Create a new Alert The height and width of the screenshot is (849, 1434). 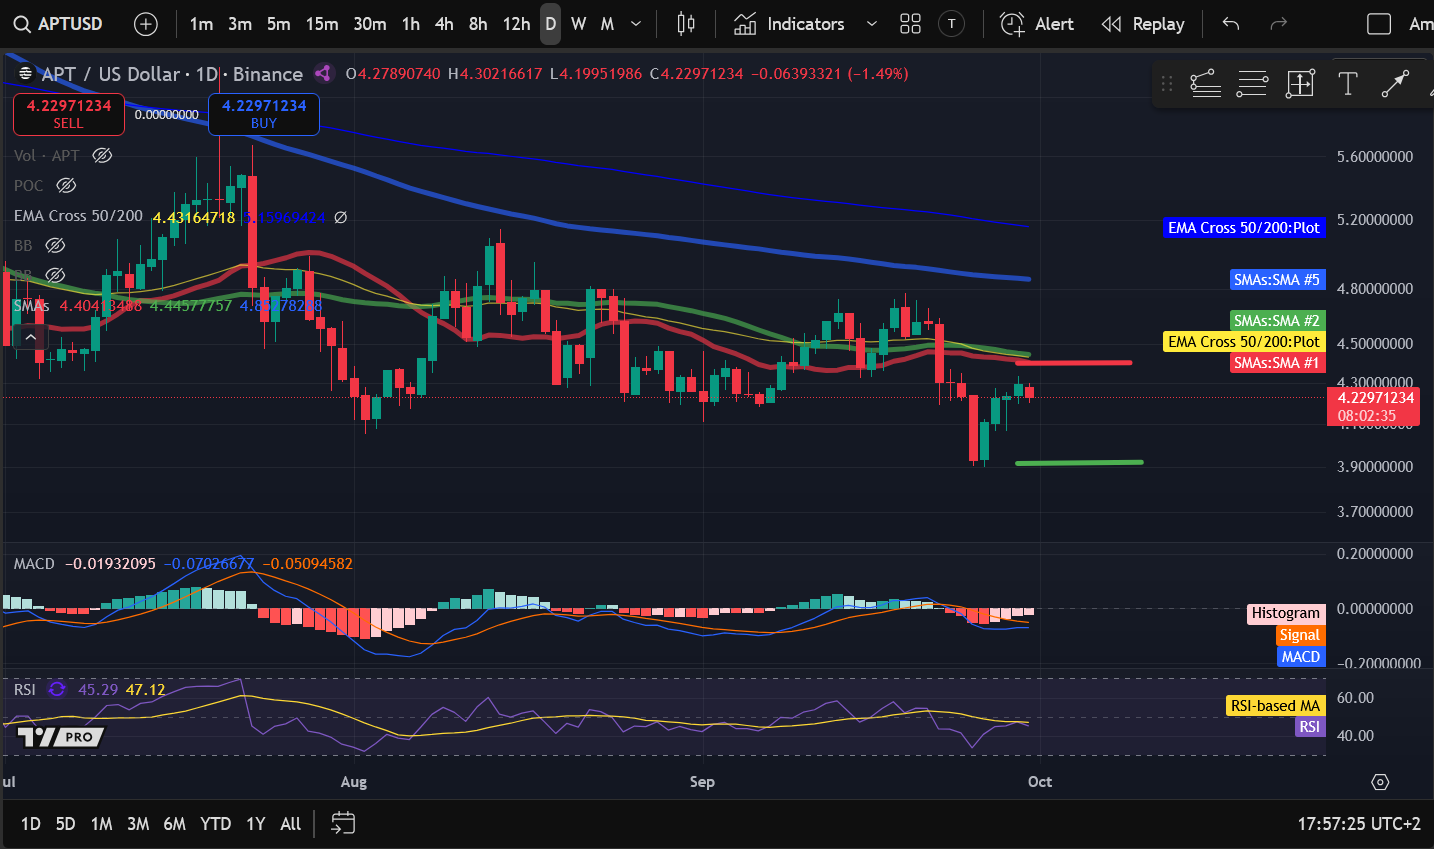pos(1037,24)
